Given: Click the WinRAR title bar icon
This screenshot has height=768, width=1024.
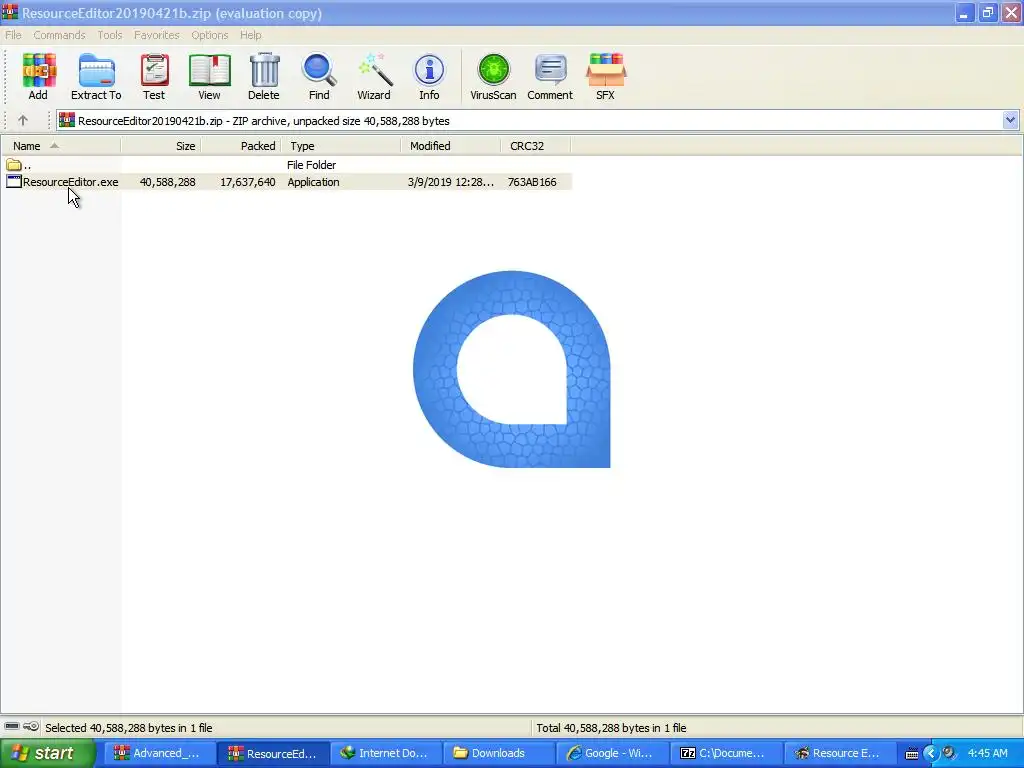Looking at the screenshot, I should click(10, 12).
